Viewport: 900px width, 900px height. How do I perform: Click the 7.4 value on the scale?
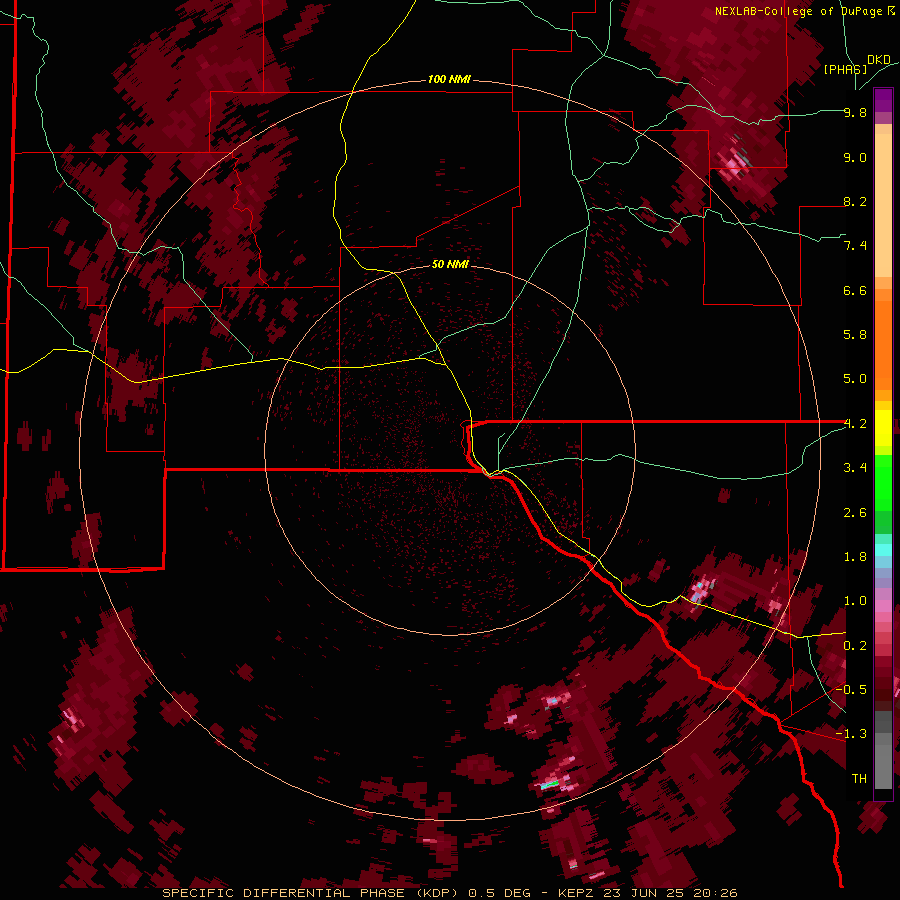point(855,246)
